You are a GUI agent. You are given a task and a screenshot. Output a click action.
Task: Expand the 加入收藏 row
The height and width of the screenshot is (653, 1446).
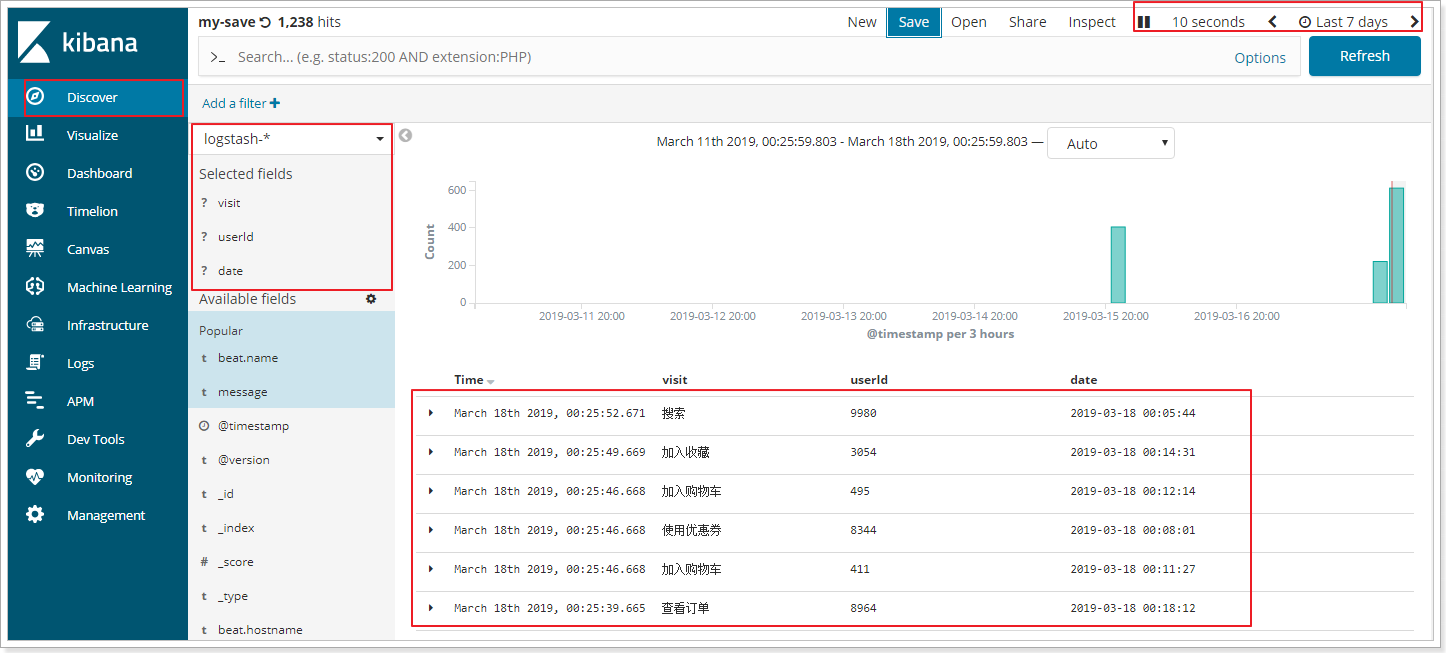coord(431,452)
